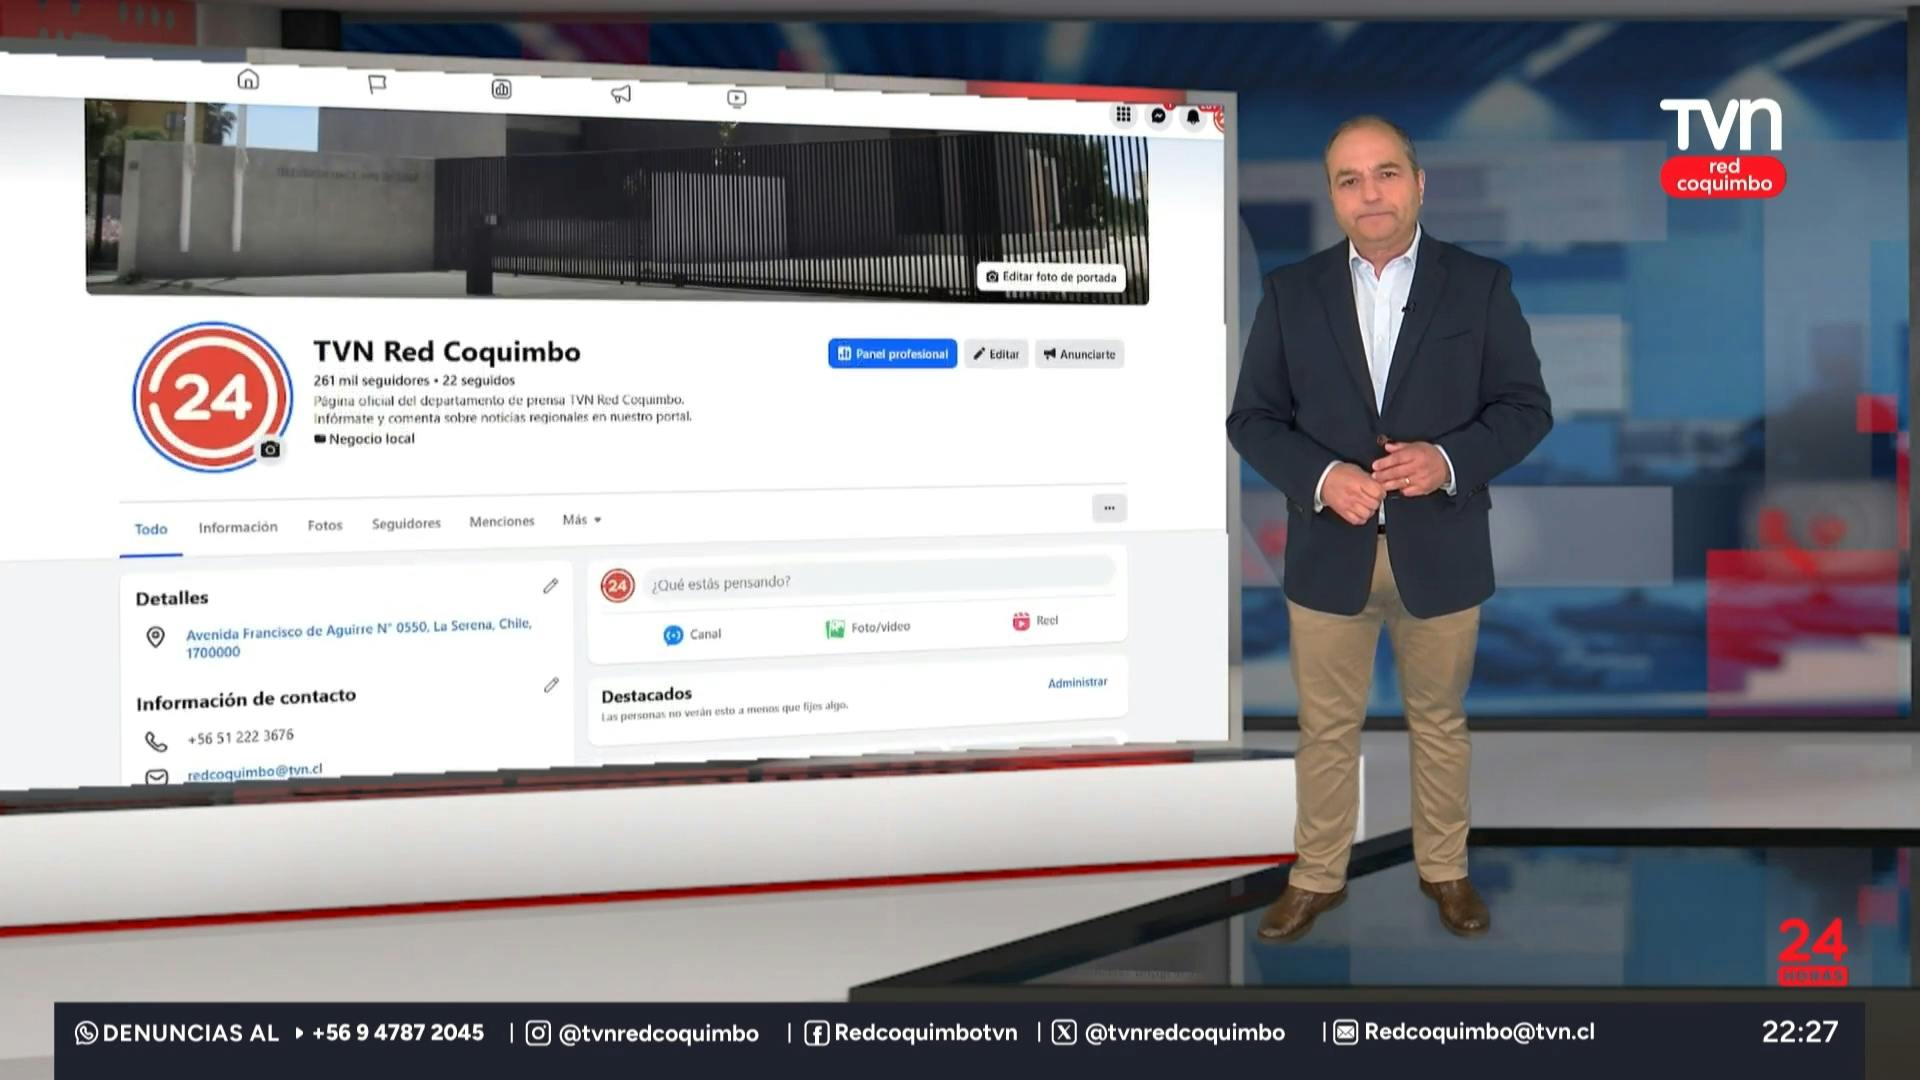This screenshot has width=1920, height=1080.
Task: Click the 24 avatar beside post field
Action: coord(618,586)
